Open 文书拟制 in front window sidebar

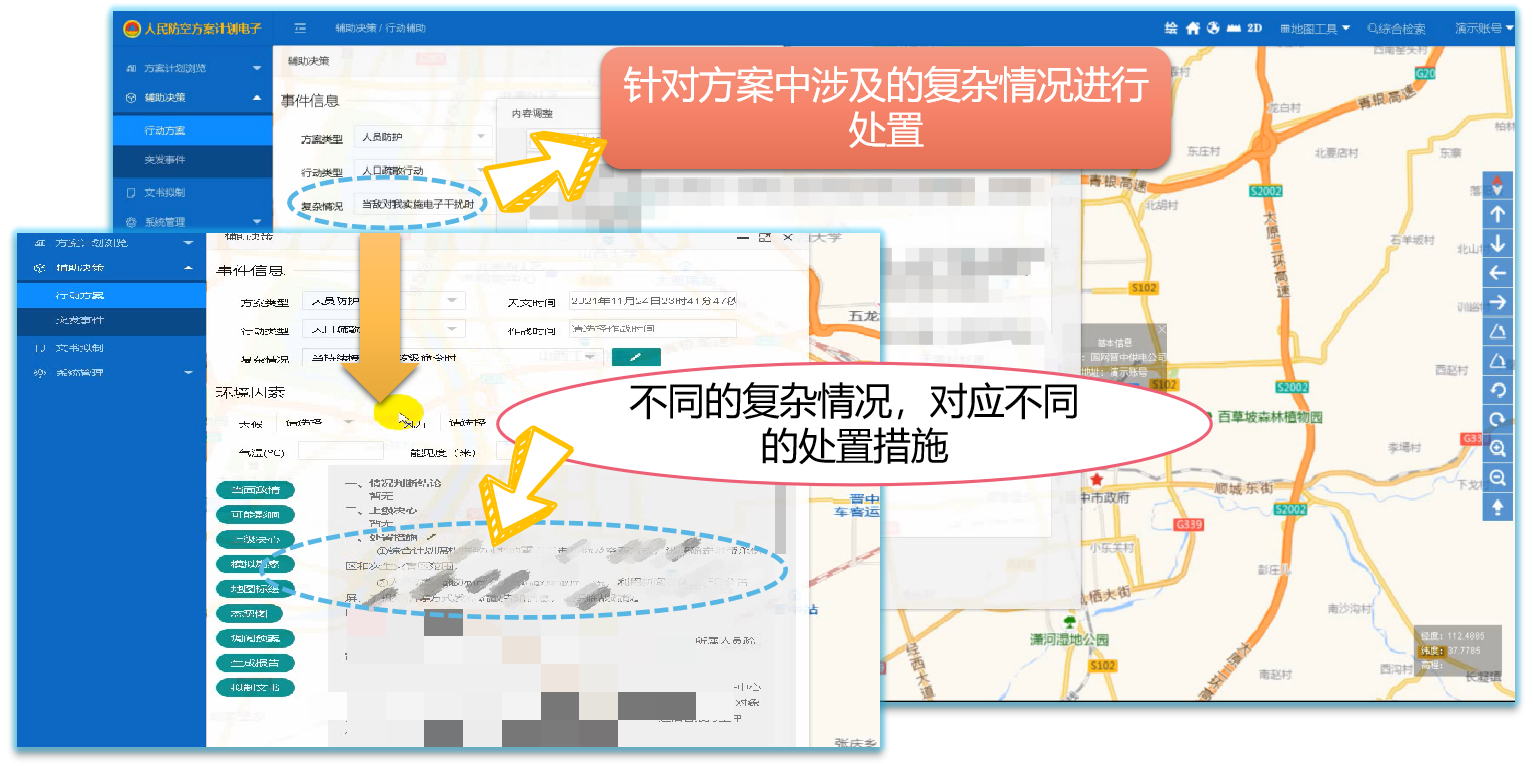point(111,348)
